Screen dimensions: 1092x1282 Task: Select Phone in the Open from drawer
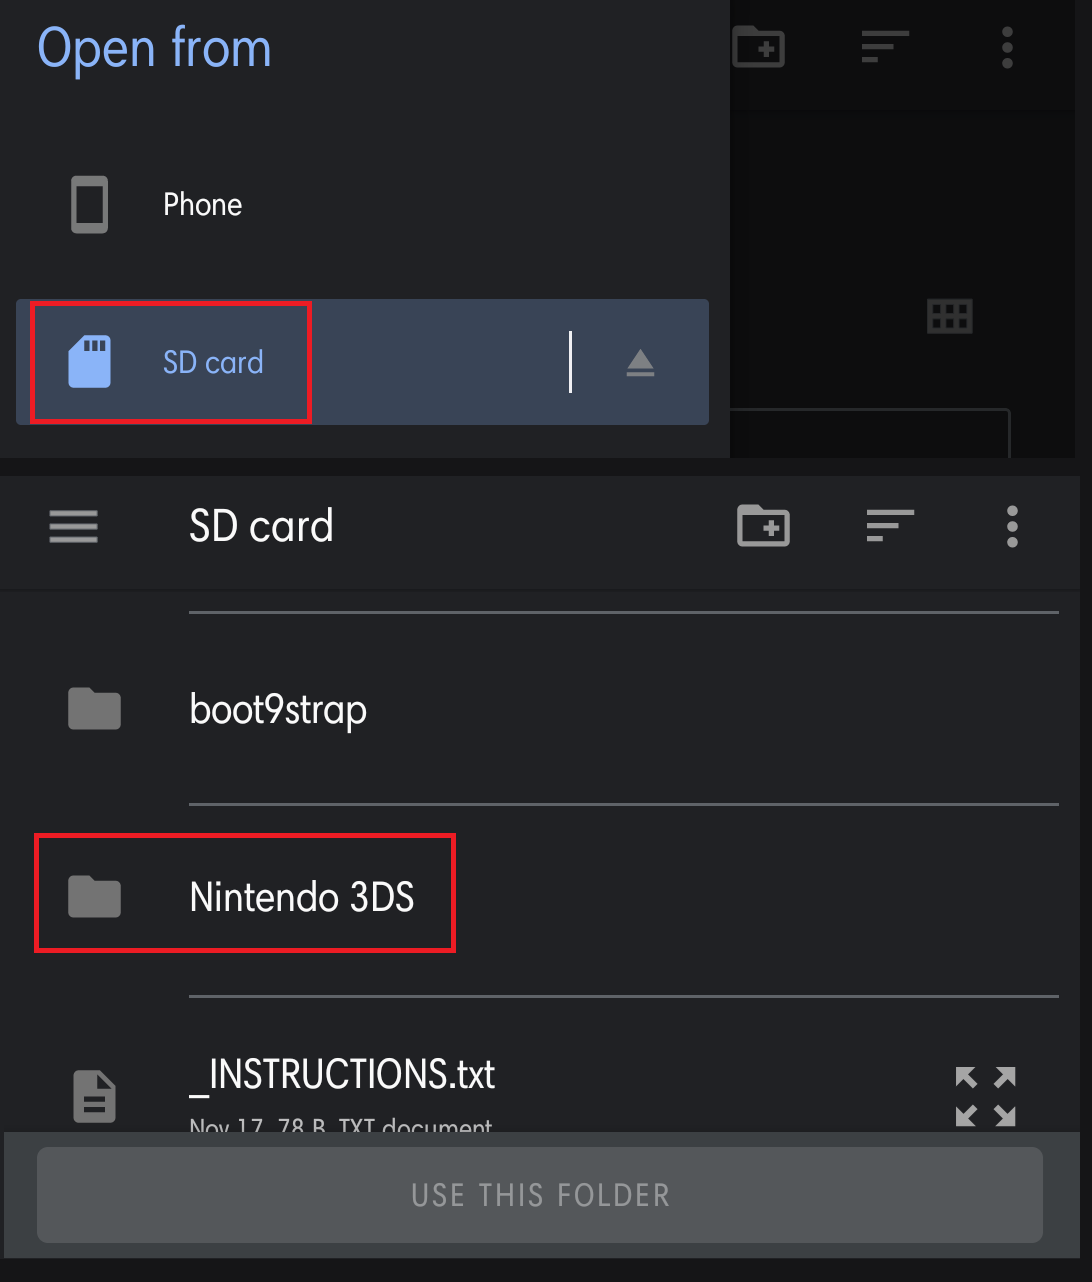[x=202, y=205]
